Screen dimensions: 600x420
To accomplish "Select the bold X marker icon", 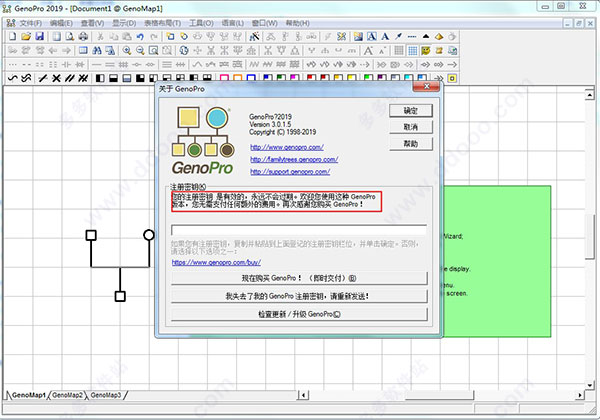I will [56, 78].
